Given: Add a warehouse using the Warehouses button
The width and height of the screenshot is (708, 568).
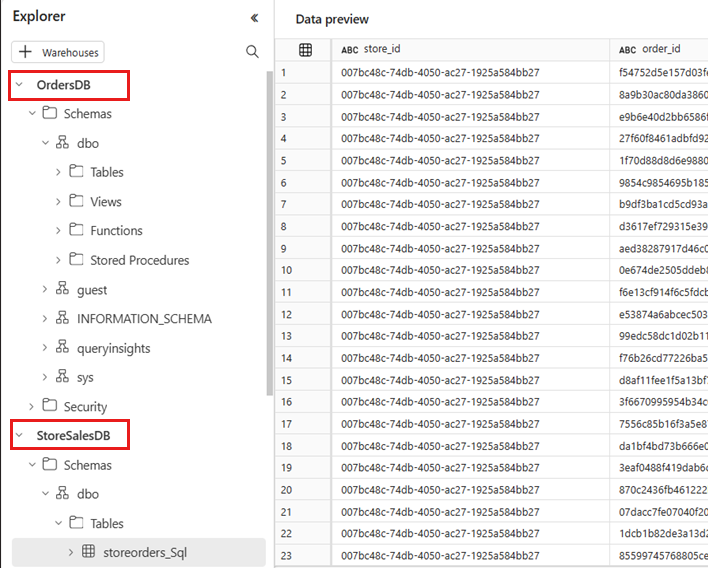Looking at the screenshot, I should pos(59,52).
